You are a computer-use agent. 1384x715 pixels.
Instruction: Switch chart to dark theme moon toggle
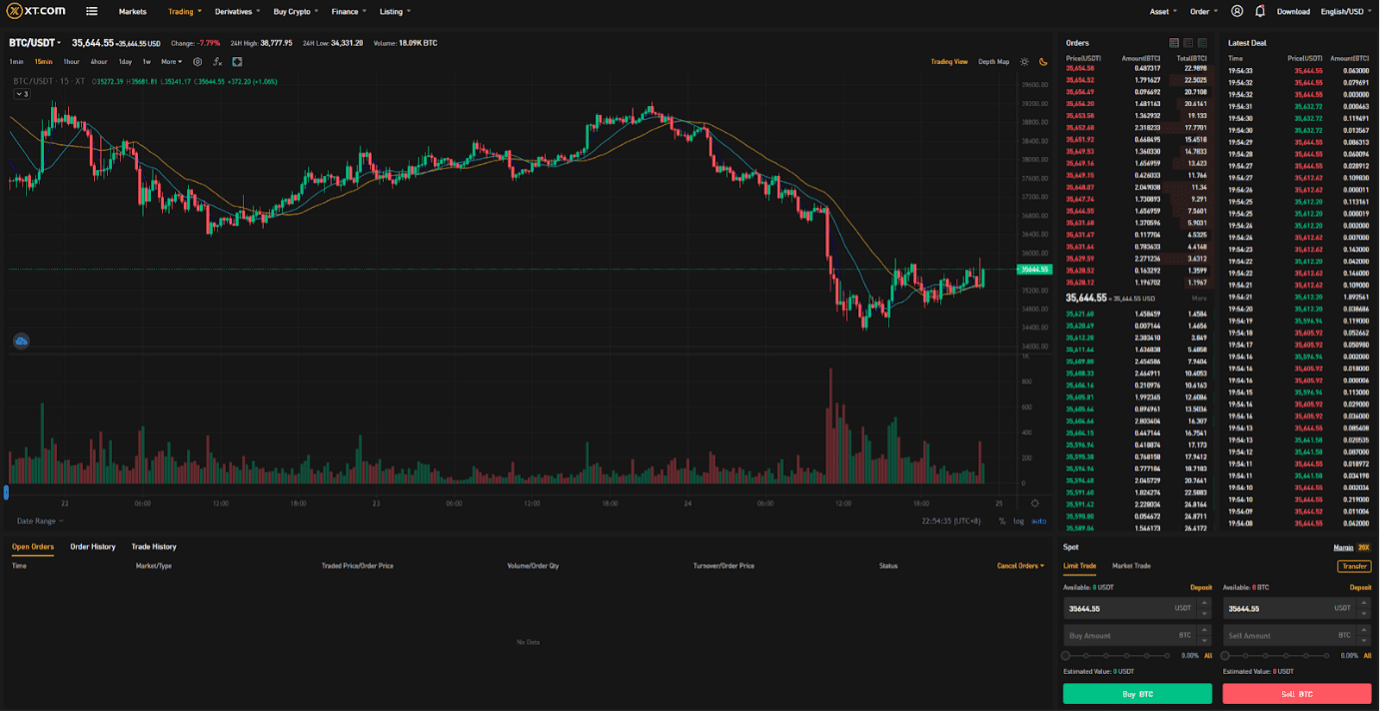1042,61
